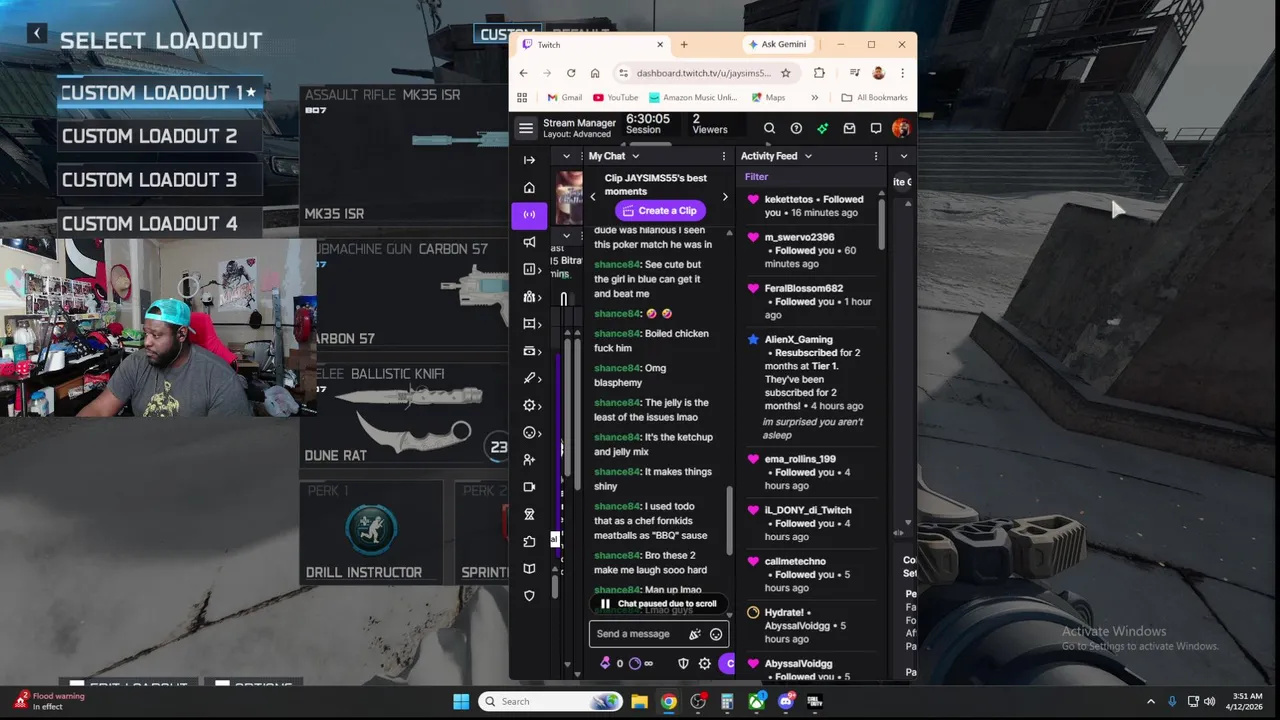Expand the chevron left of My Chat header

pyautogui.click(x=566, y=156)
